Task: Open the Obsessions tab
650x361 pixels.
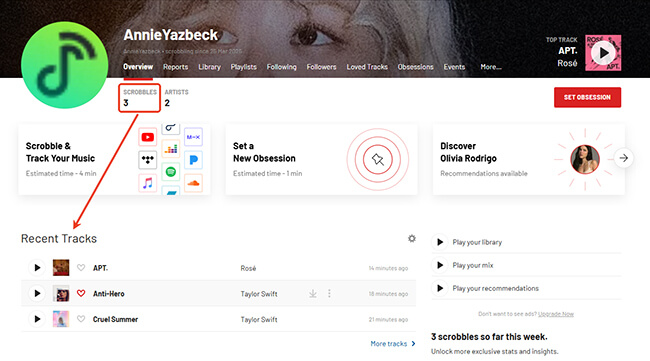Action: (415, 67)
